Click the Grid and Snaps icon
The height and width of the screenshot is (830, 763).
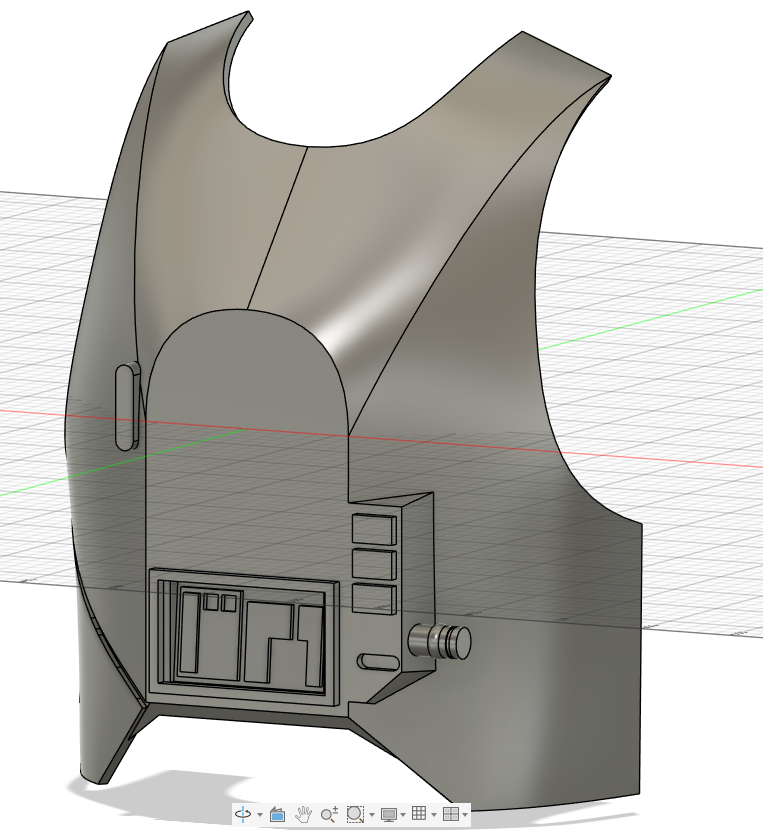coord(420,814)
